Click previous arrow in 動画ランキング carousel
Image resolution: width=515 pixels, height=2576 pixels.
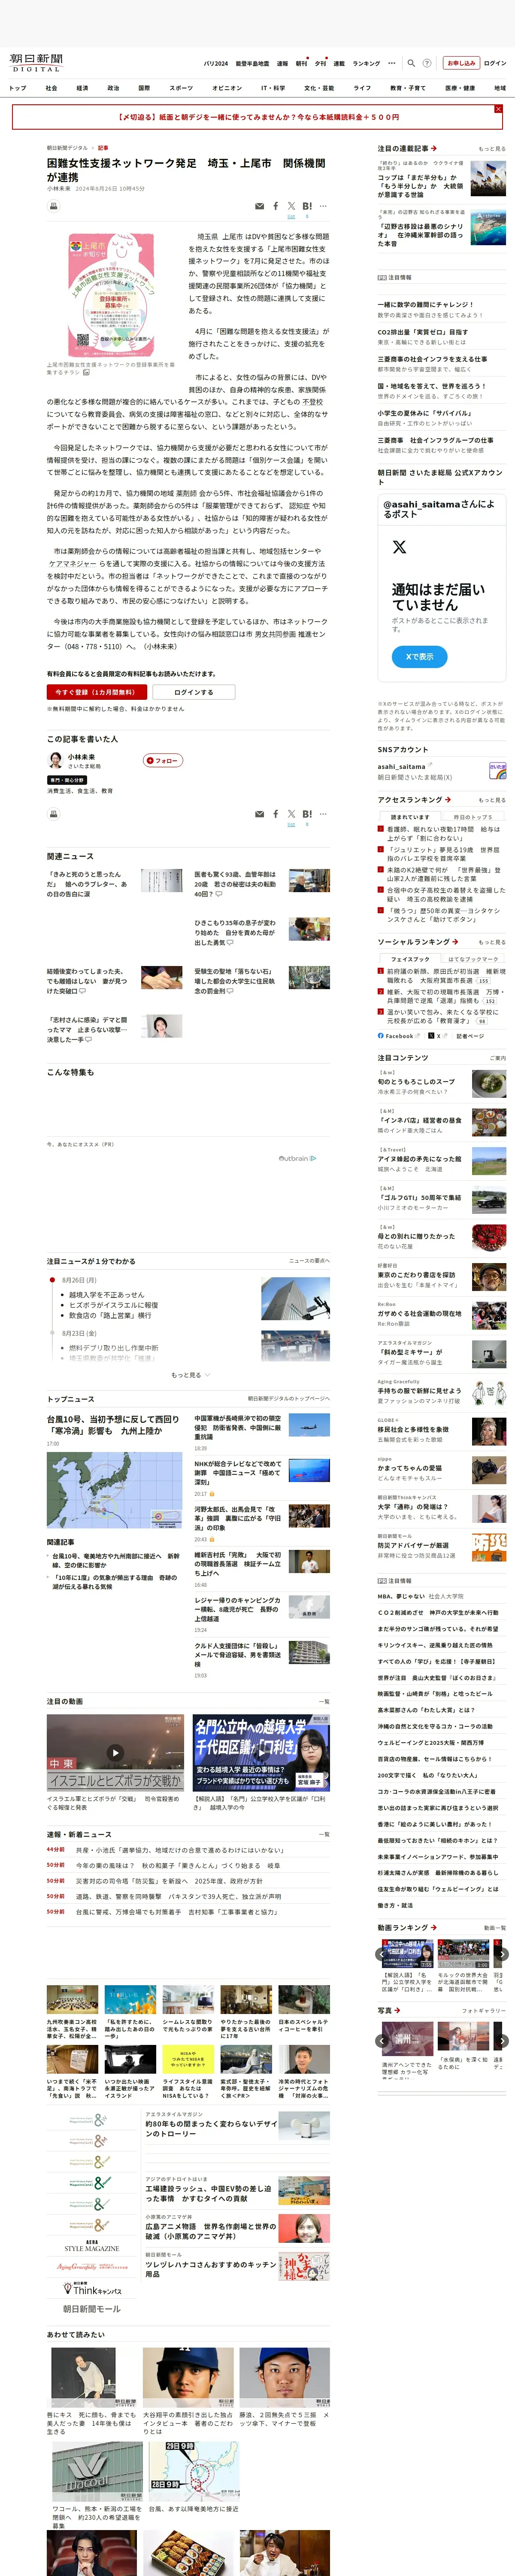(x=381, y=1953)
